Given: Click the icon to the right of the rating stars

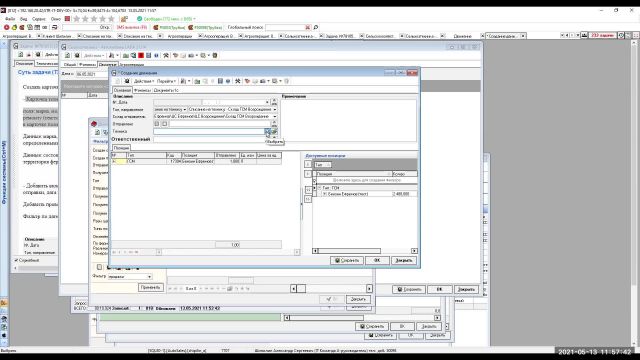Looking at the screenshot, I should point(124,19).
